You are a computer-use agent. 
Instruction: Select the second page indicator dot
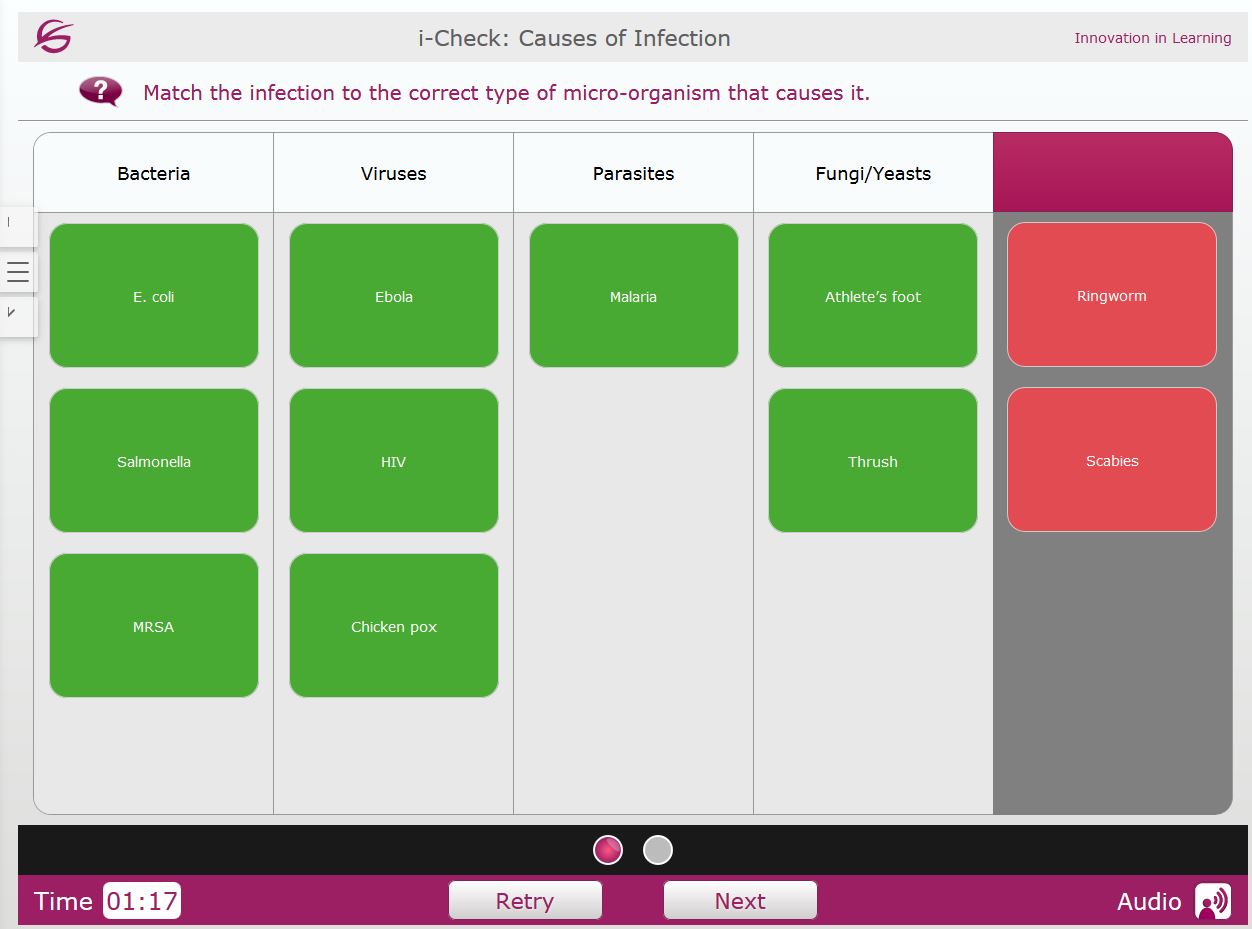[657, 850]
